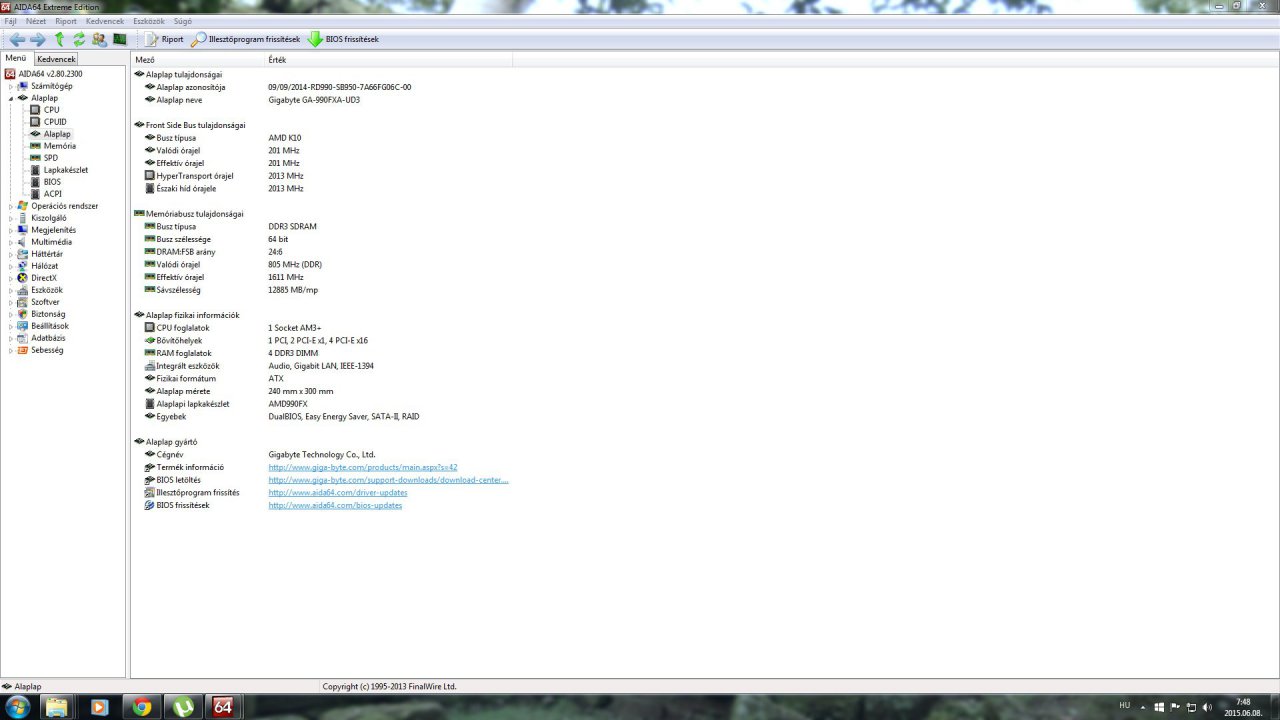Open File Explorer from the taskbar
Image resolution: width=1280 pixels, height=720 pixels.
(57, 707)
